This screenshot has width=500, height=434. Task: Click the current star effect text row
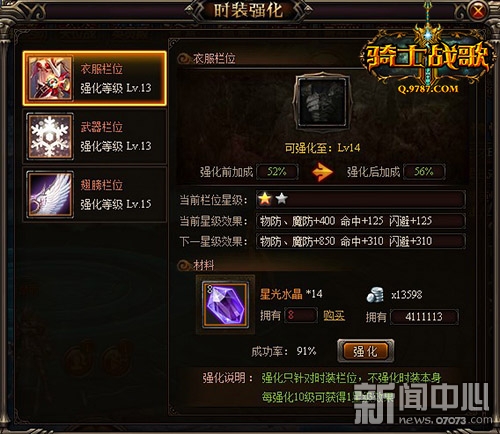360,221
